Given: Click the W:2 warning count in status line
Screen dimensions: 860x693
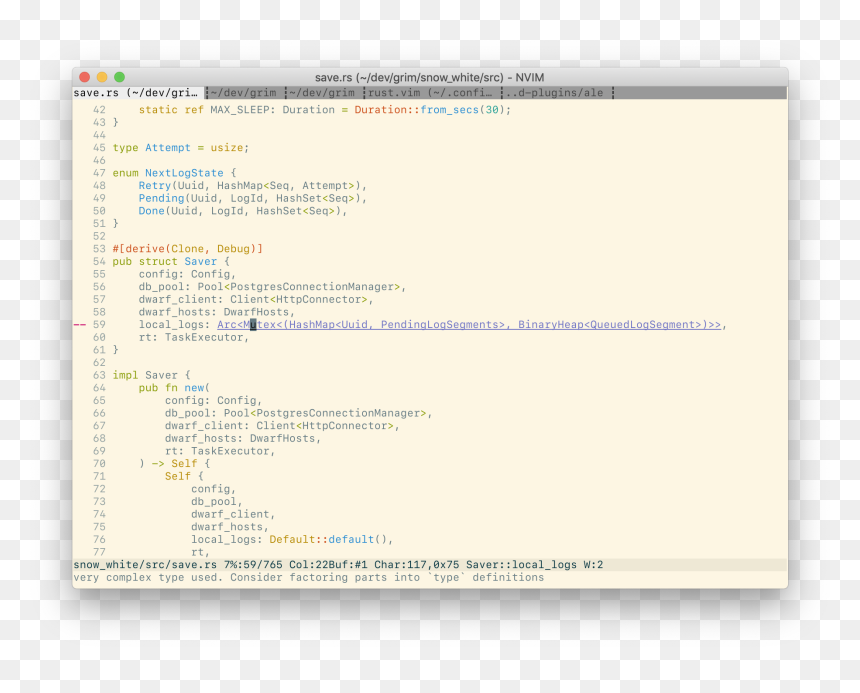Looking at the screenshot, I should [x=593, y=565].
